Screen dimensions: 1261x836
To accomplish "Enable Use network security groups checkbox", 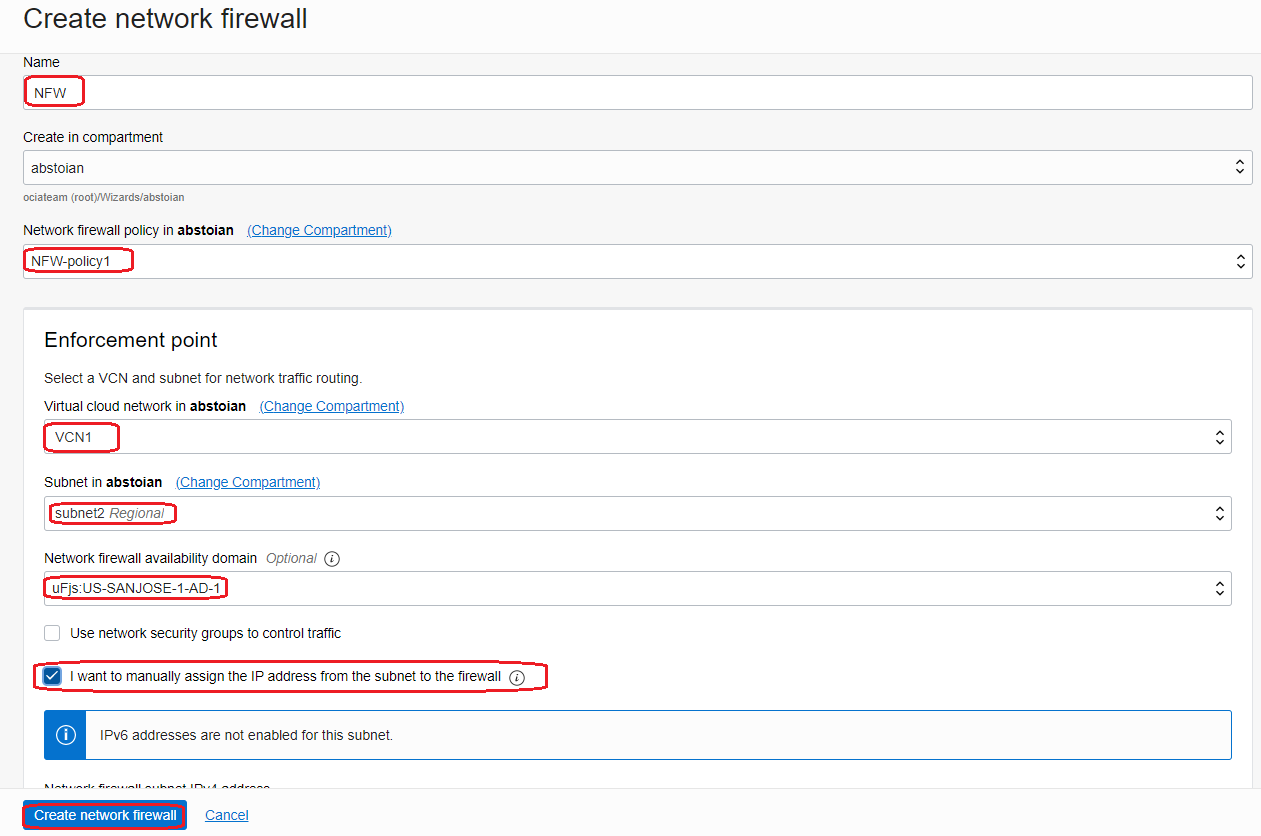I will click(52, 633).
